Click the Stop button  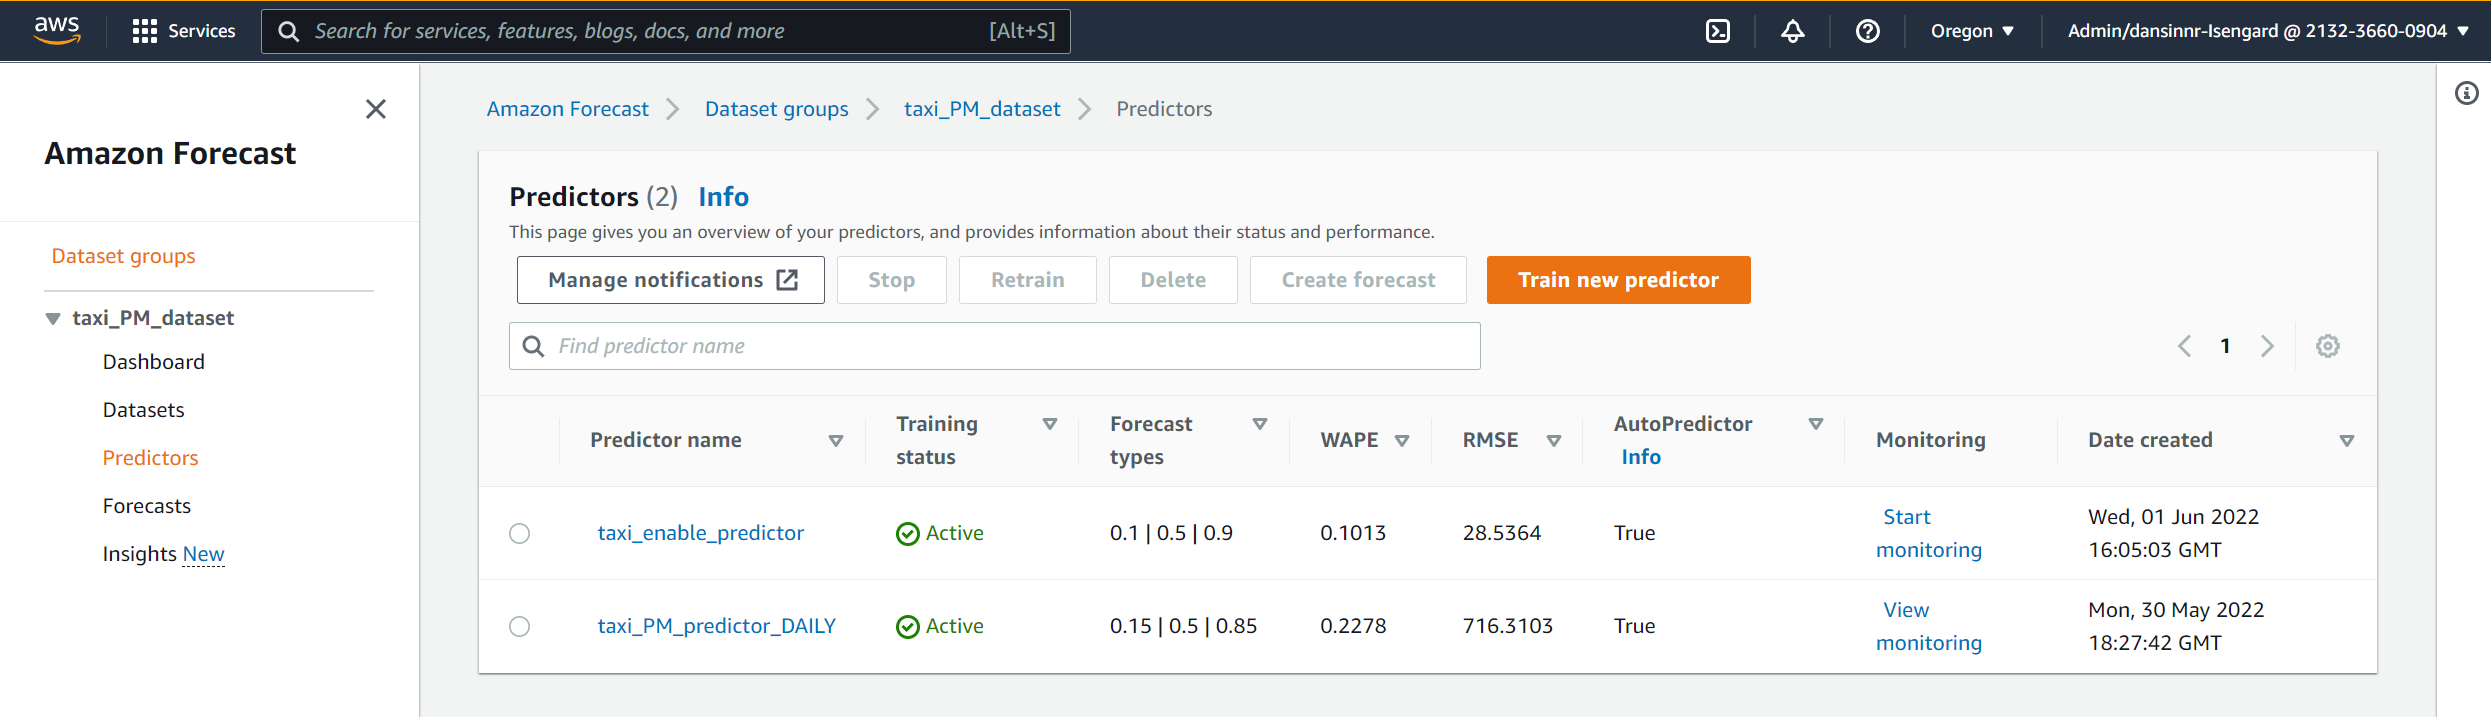tap(891, 280)
